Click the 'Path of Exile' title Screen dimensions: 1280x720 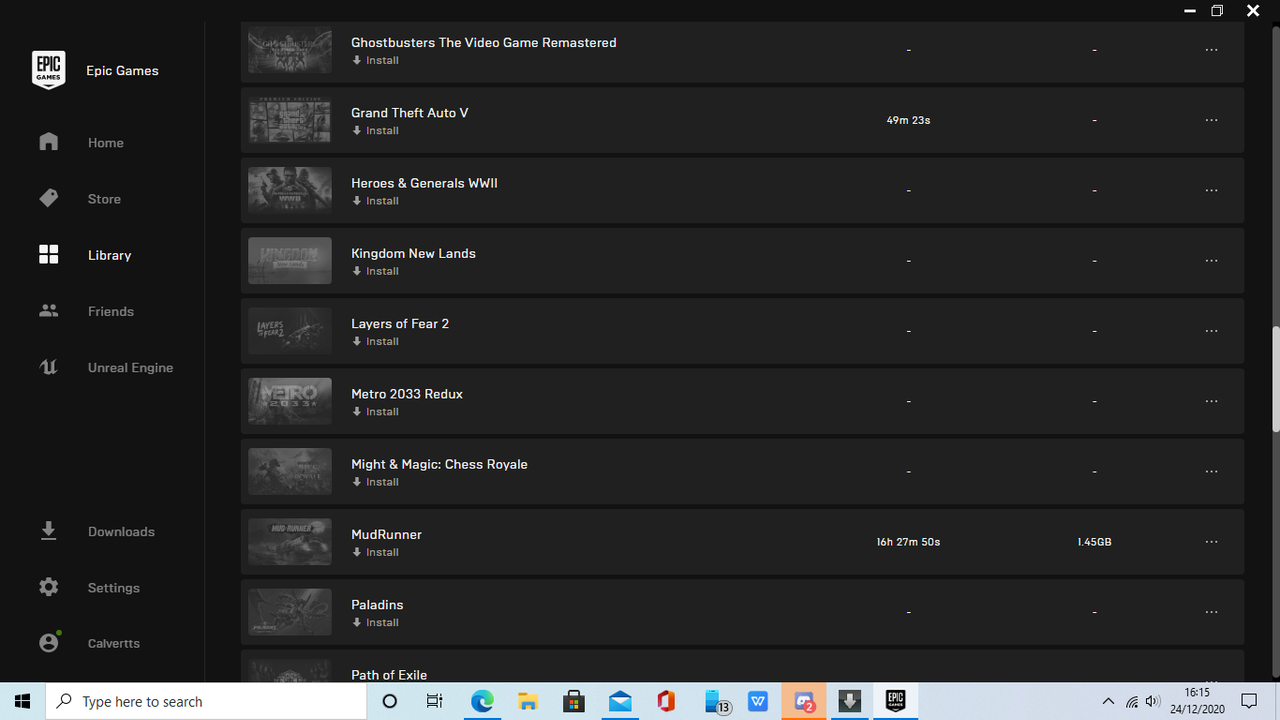(389, 675)
